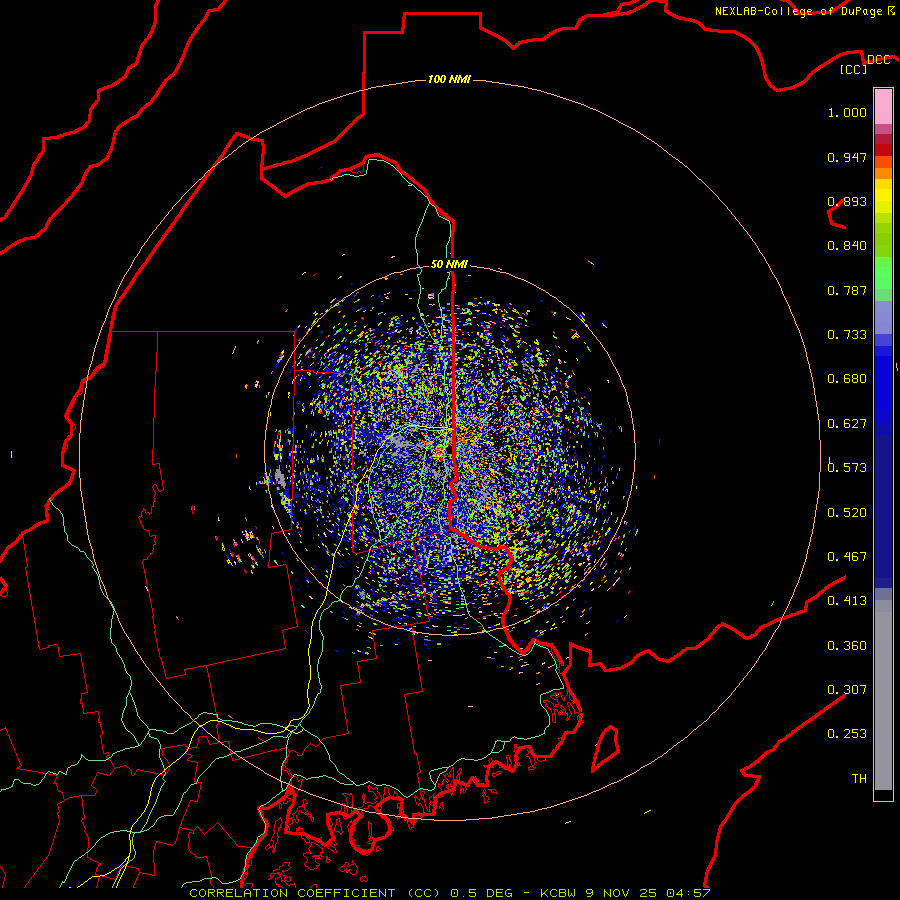Select the 0.787 scale value
The width and height of the screenshot is (900, 900).
coord(847,290)
